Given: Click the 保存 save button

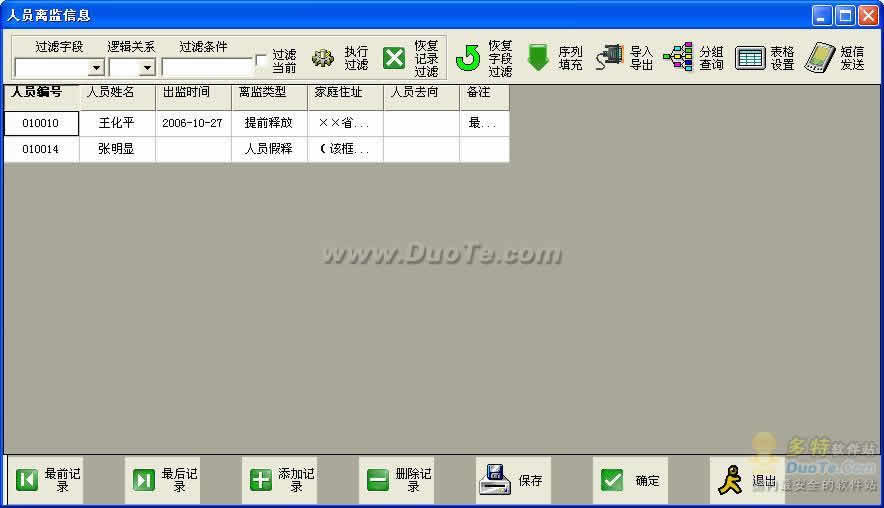Looking at the screenshot, I should 495,480.
